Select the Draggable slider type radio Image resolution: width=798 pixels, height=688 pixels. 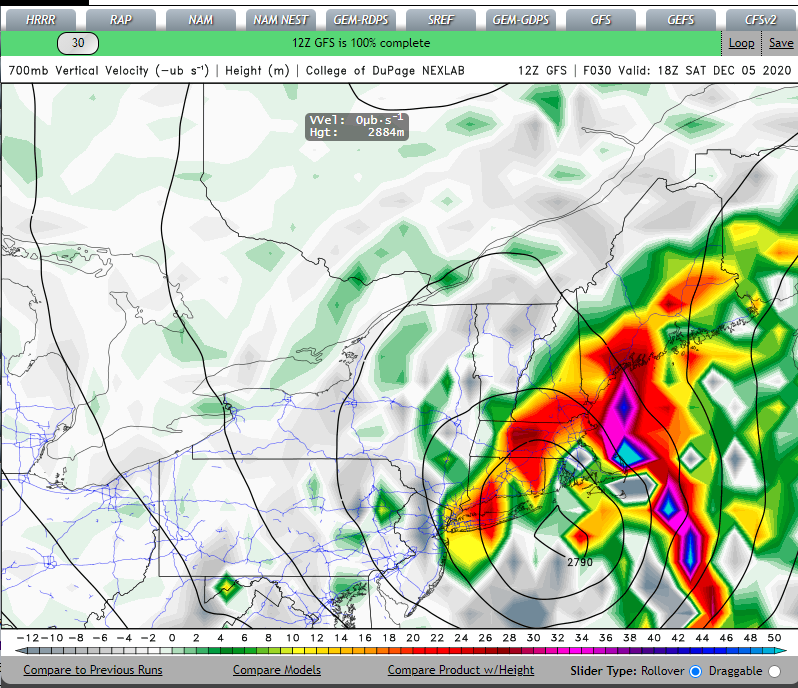pyautogui.click(x=775, y=671)
